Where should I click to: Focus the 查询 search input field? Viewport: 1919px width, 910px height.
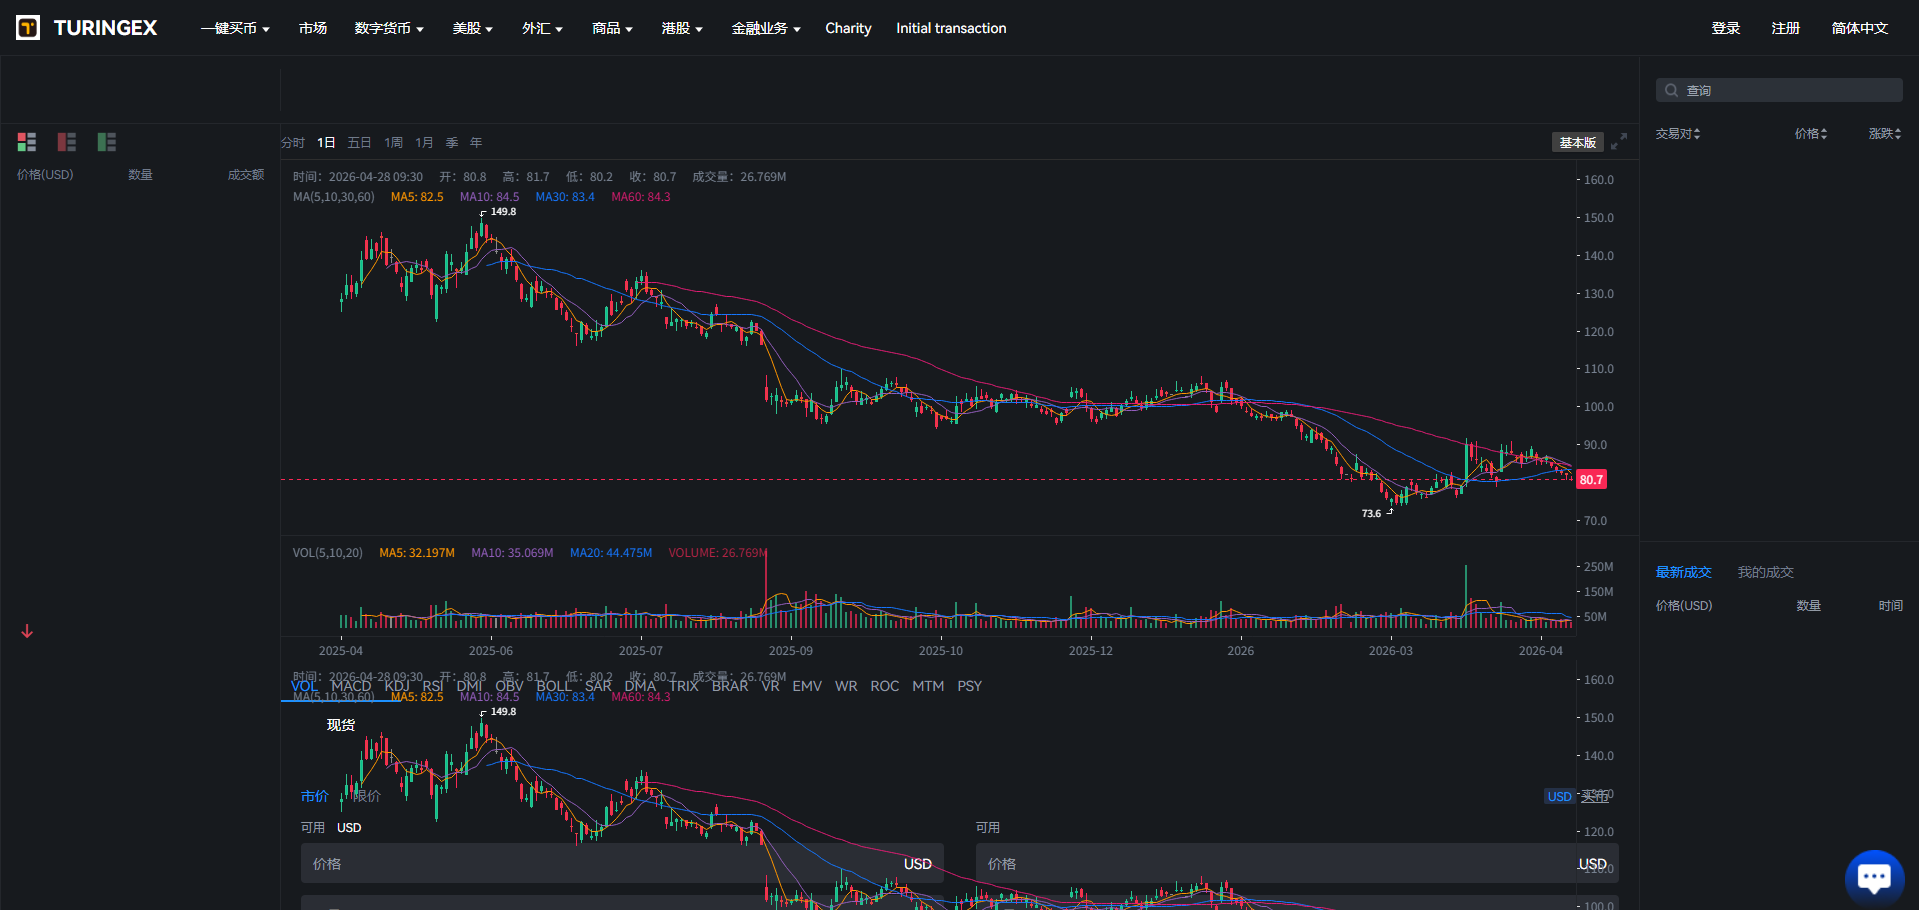tap(1790, 91)
